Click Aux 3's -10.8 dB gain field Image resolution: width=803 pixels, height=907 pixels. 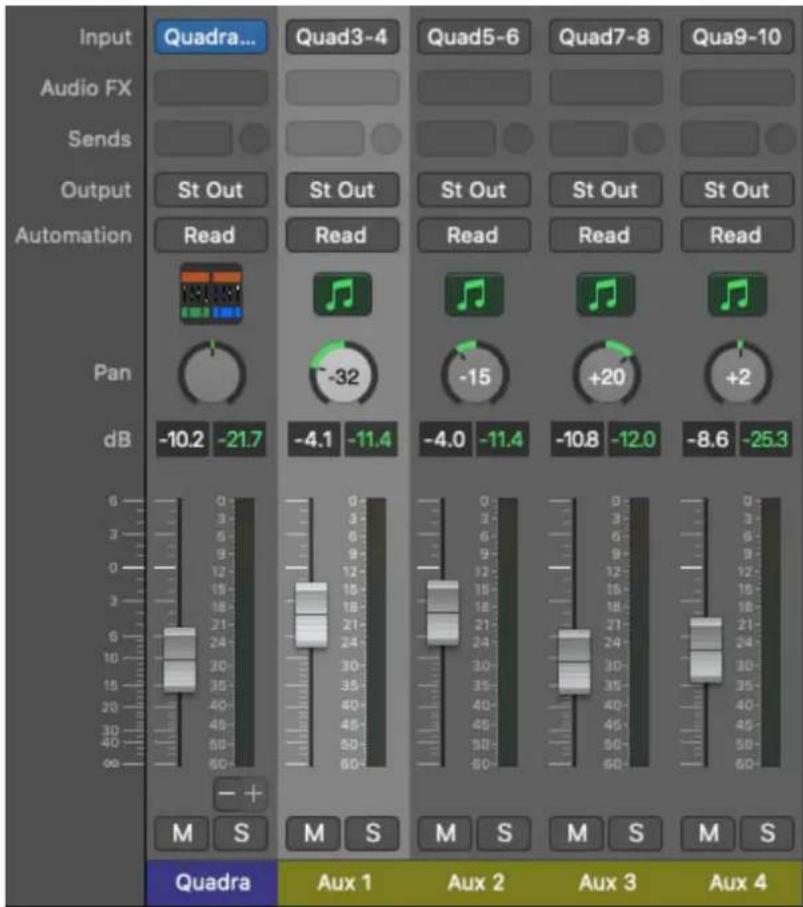coord(577,440)
